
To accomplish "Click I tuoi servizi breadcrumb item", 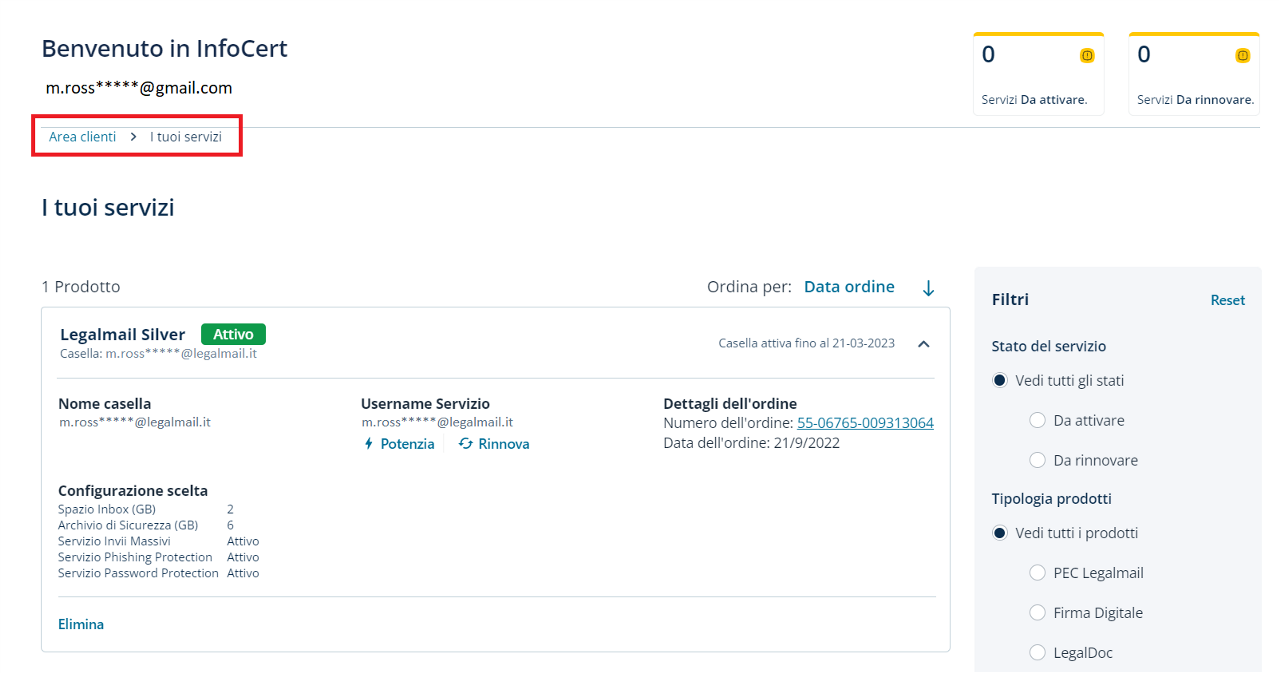I will (186, 137).
